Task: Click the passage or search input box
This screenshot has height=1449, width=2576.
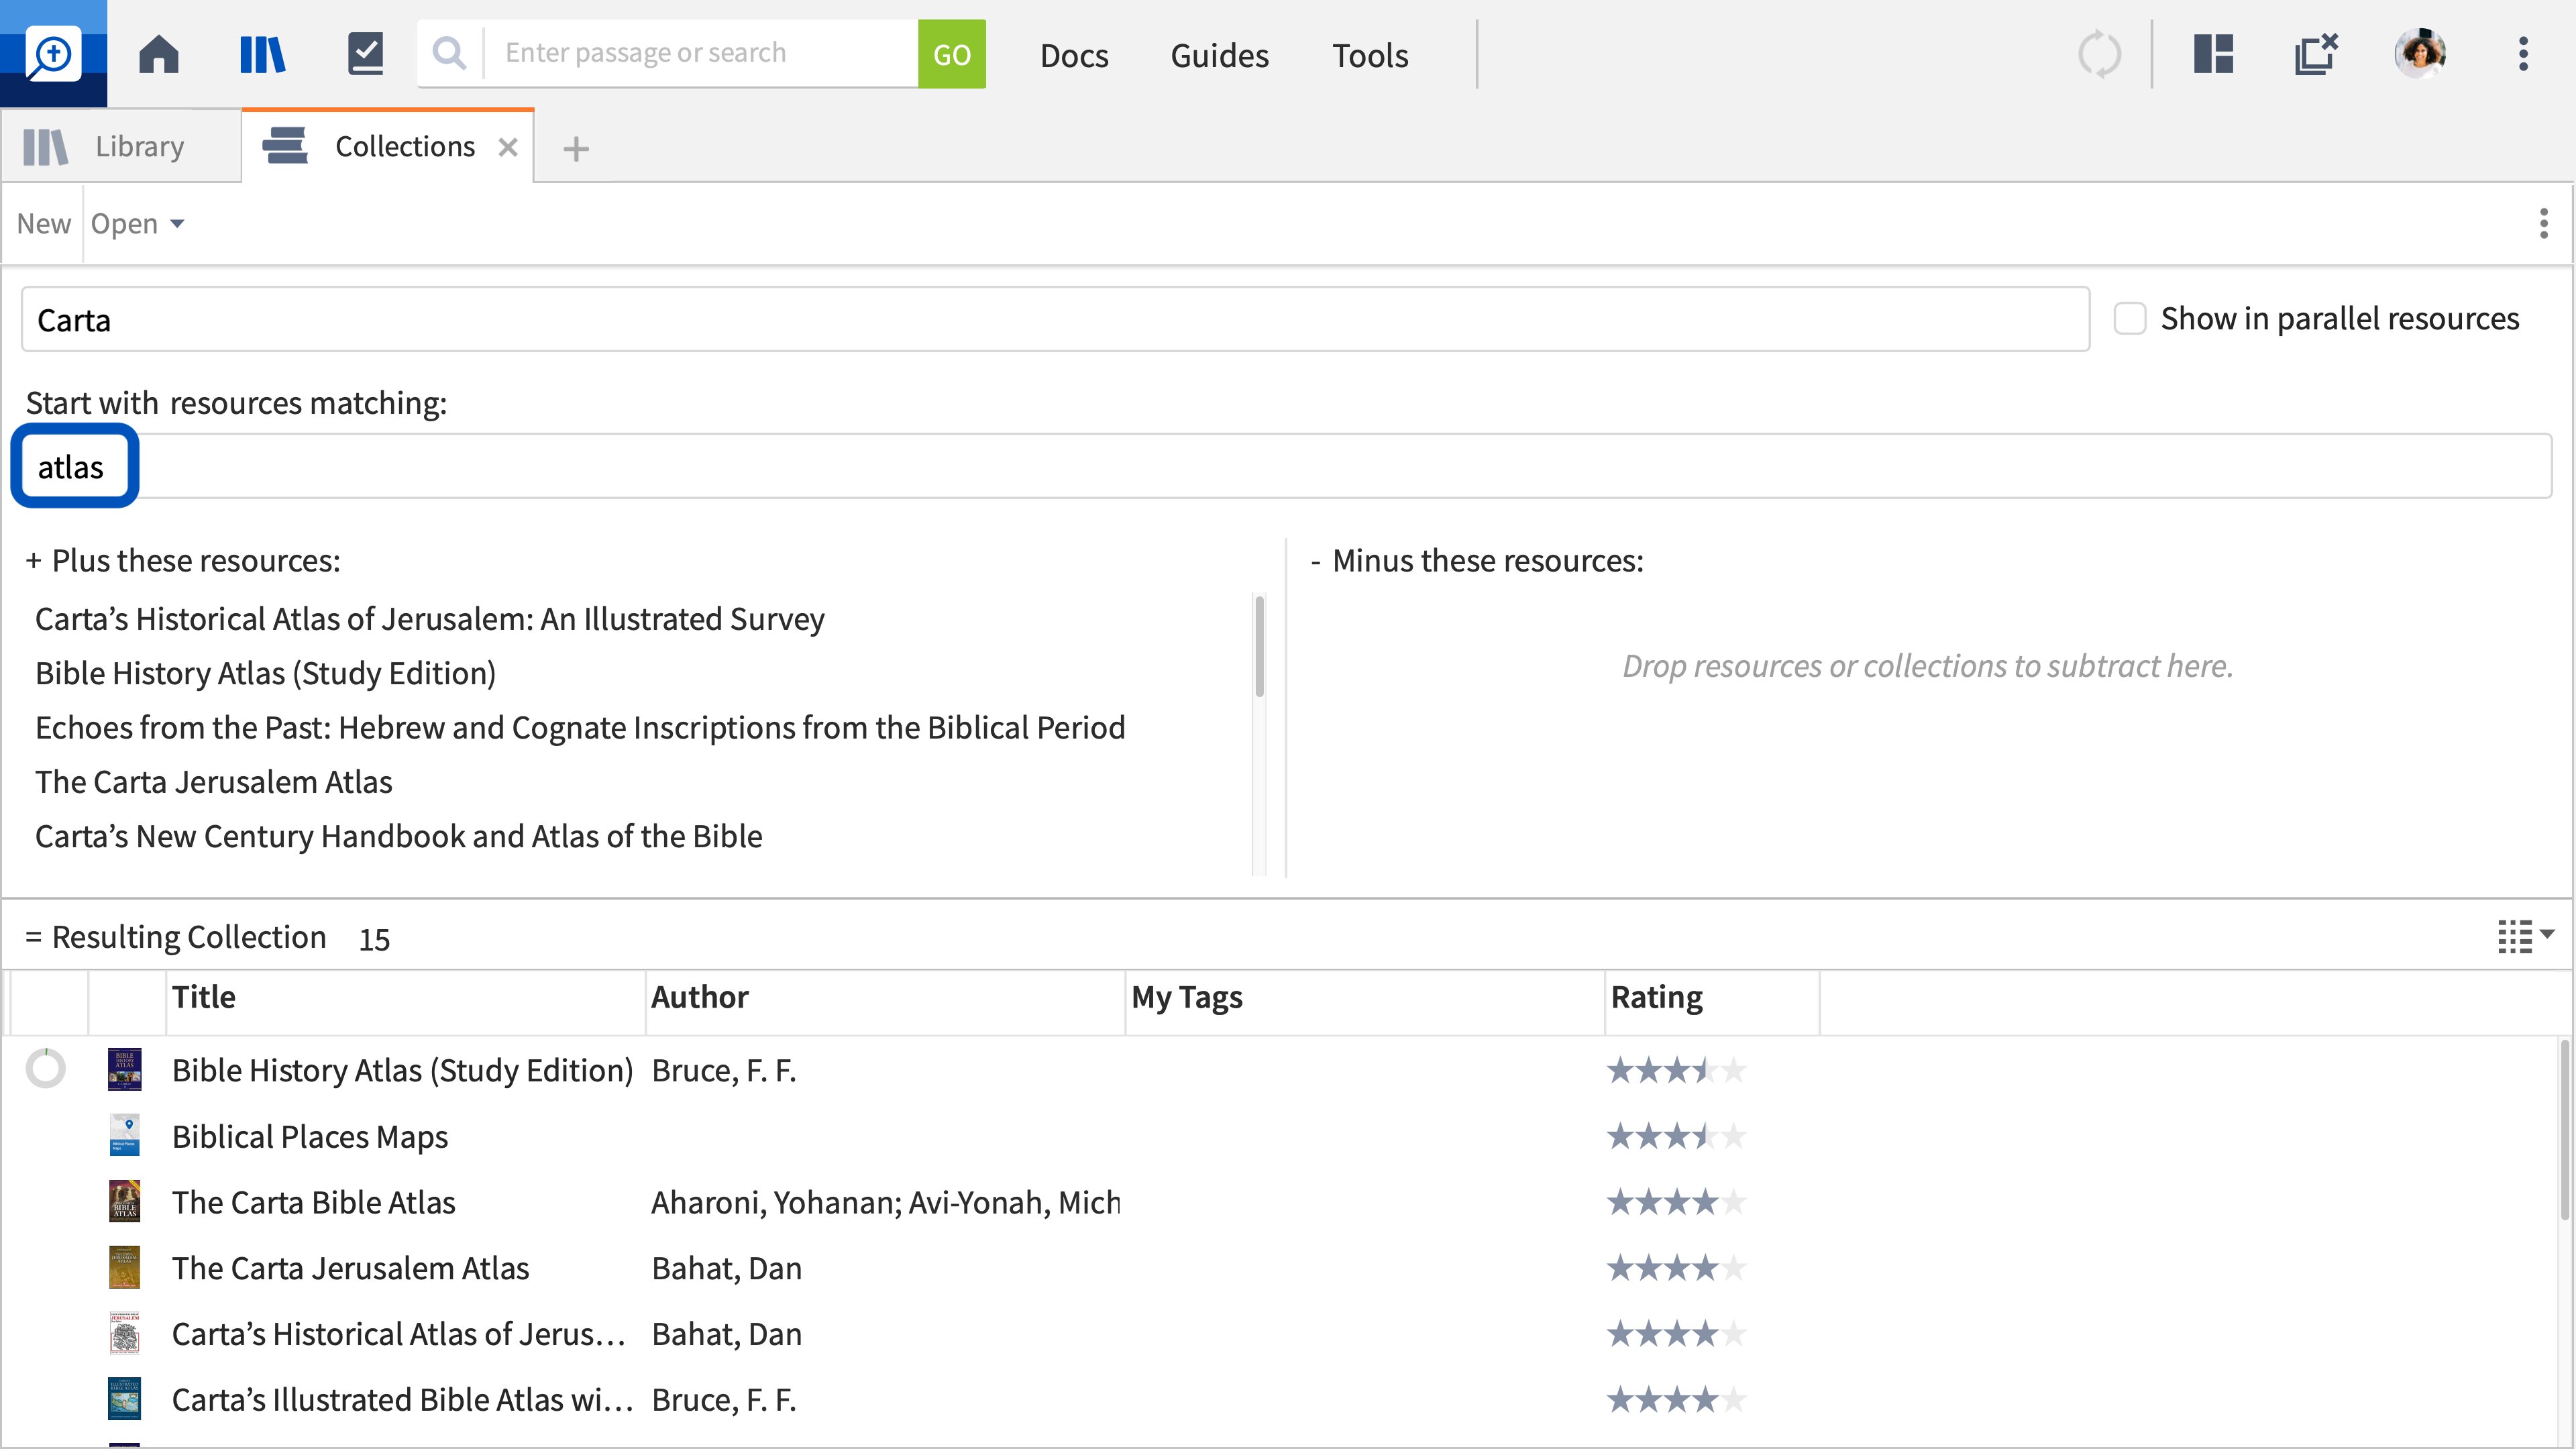Action: point(700,53)
